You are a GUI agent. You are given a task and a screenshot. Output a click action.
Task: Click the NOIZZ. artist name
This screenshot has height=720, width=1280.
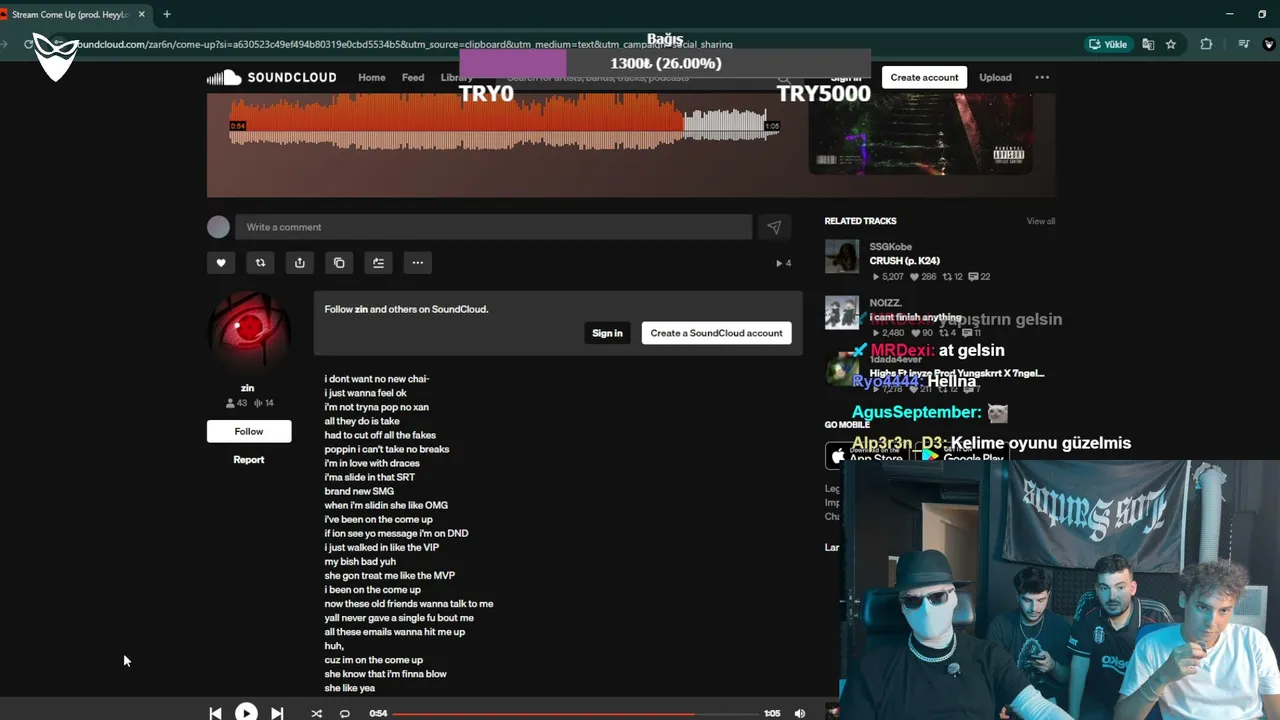point(886,303)
